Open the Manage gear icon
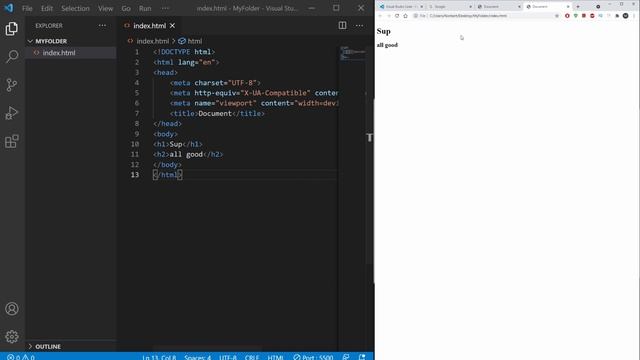This screenshot has width=640, height=360. (12, 336)
